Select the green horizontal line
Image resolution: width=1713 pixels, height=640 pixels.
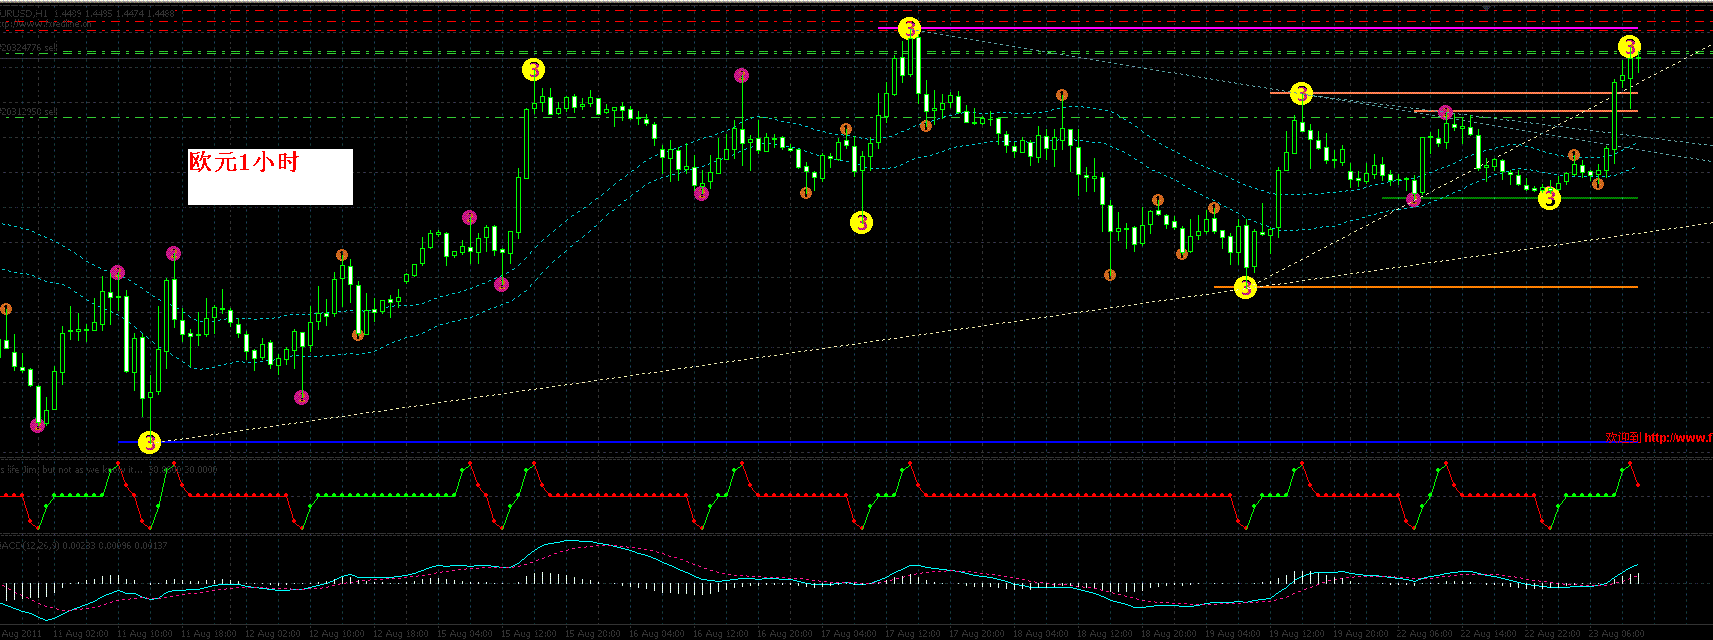pyautogui.click(x=1510, y=198)
